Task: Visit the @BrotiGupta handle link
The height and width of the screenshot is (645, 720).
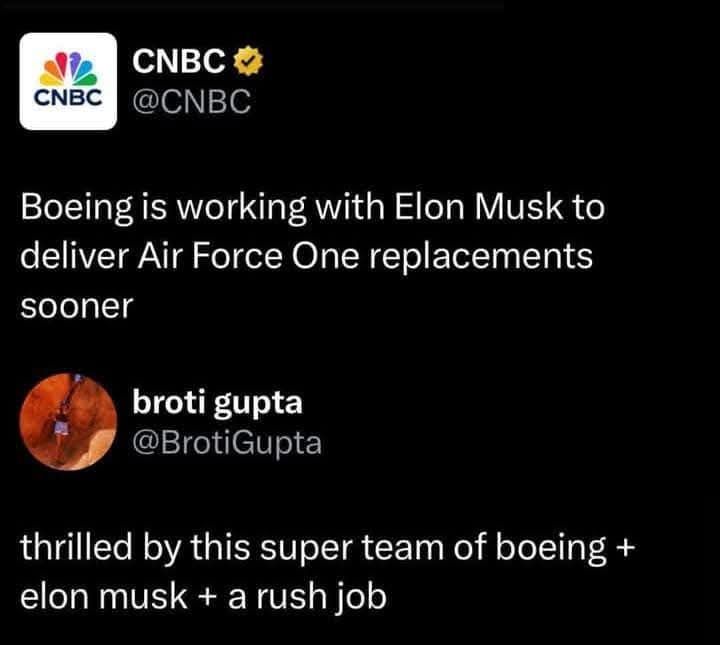Action: point(227,441)
